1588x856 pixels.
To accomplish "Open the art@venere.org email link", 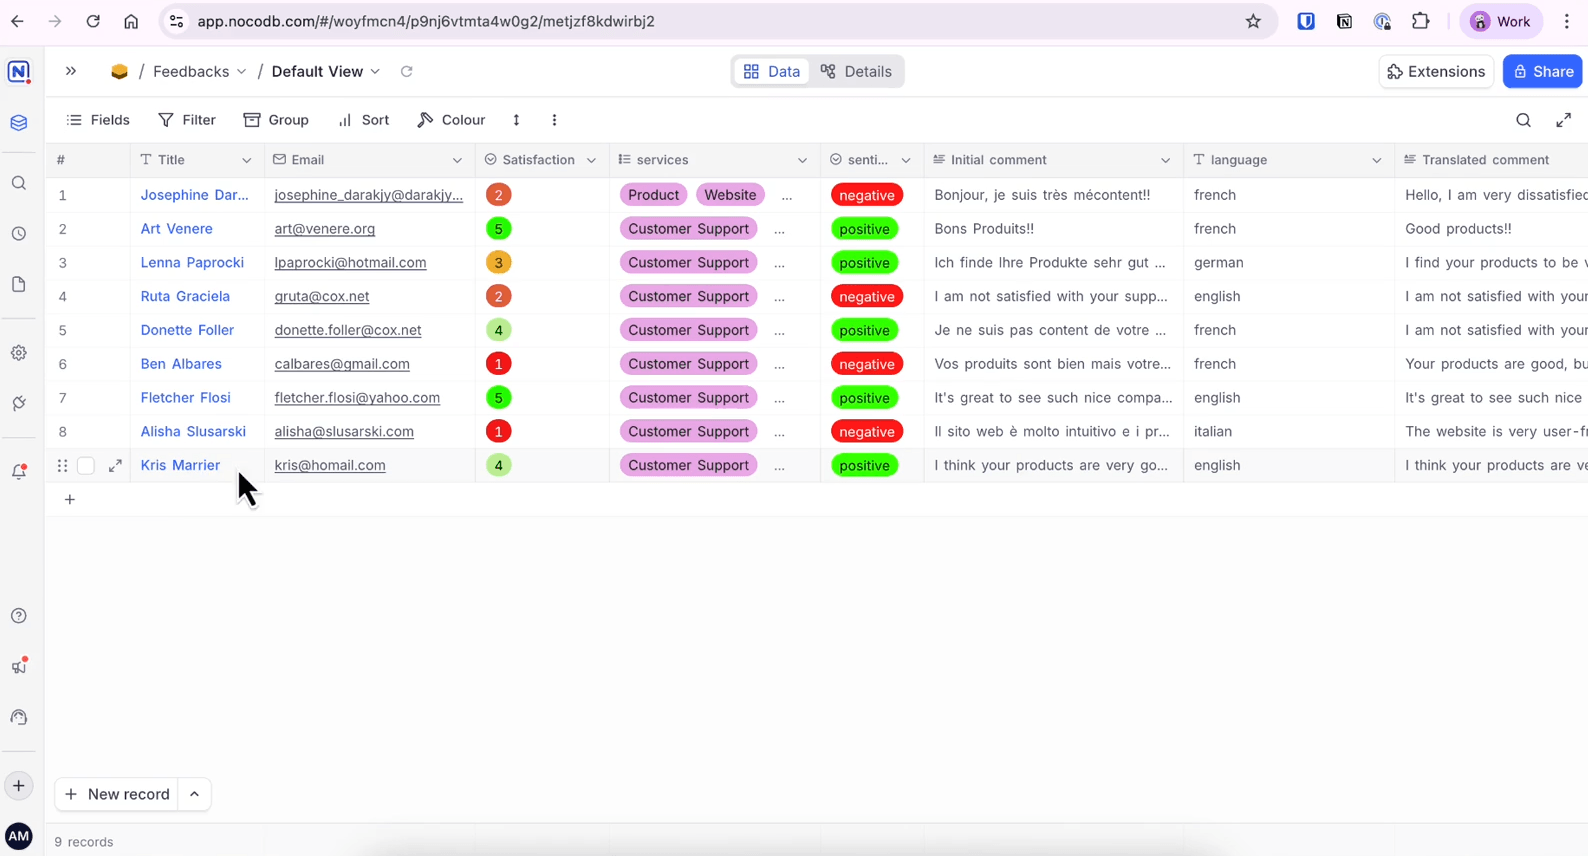I will 324,229.
